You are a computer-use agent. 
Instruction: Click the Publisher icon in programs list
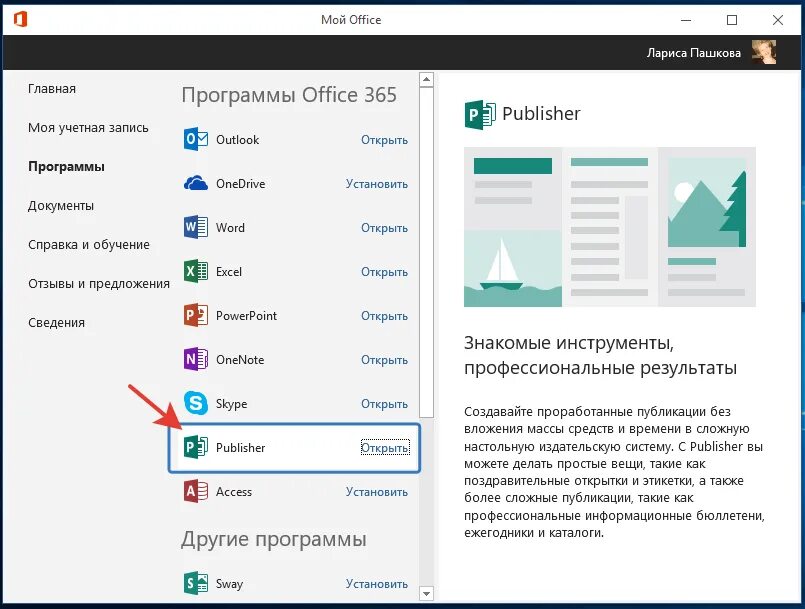pyautogui.click(x=196, y=447)
